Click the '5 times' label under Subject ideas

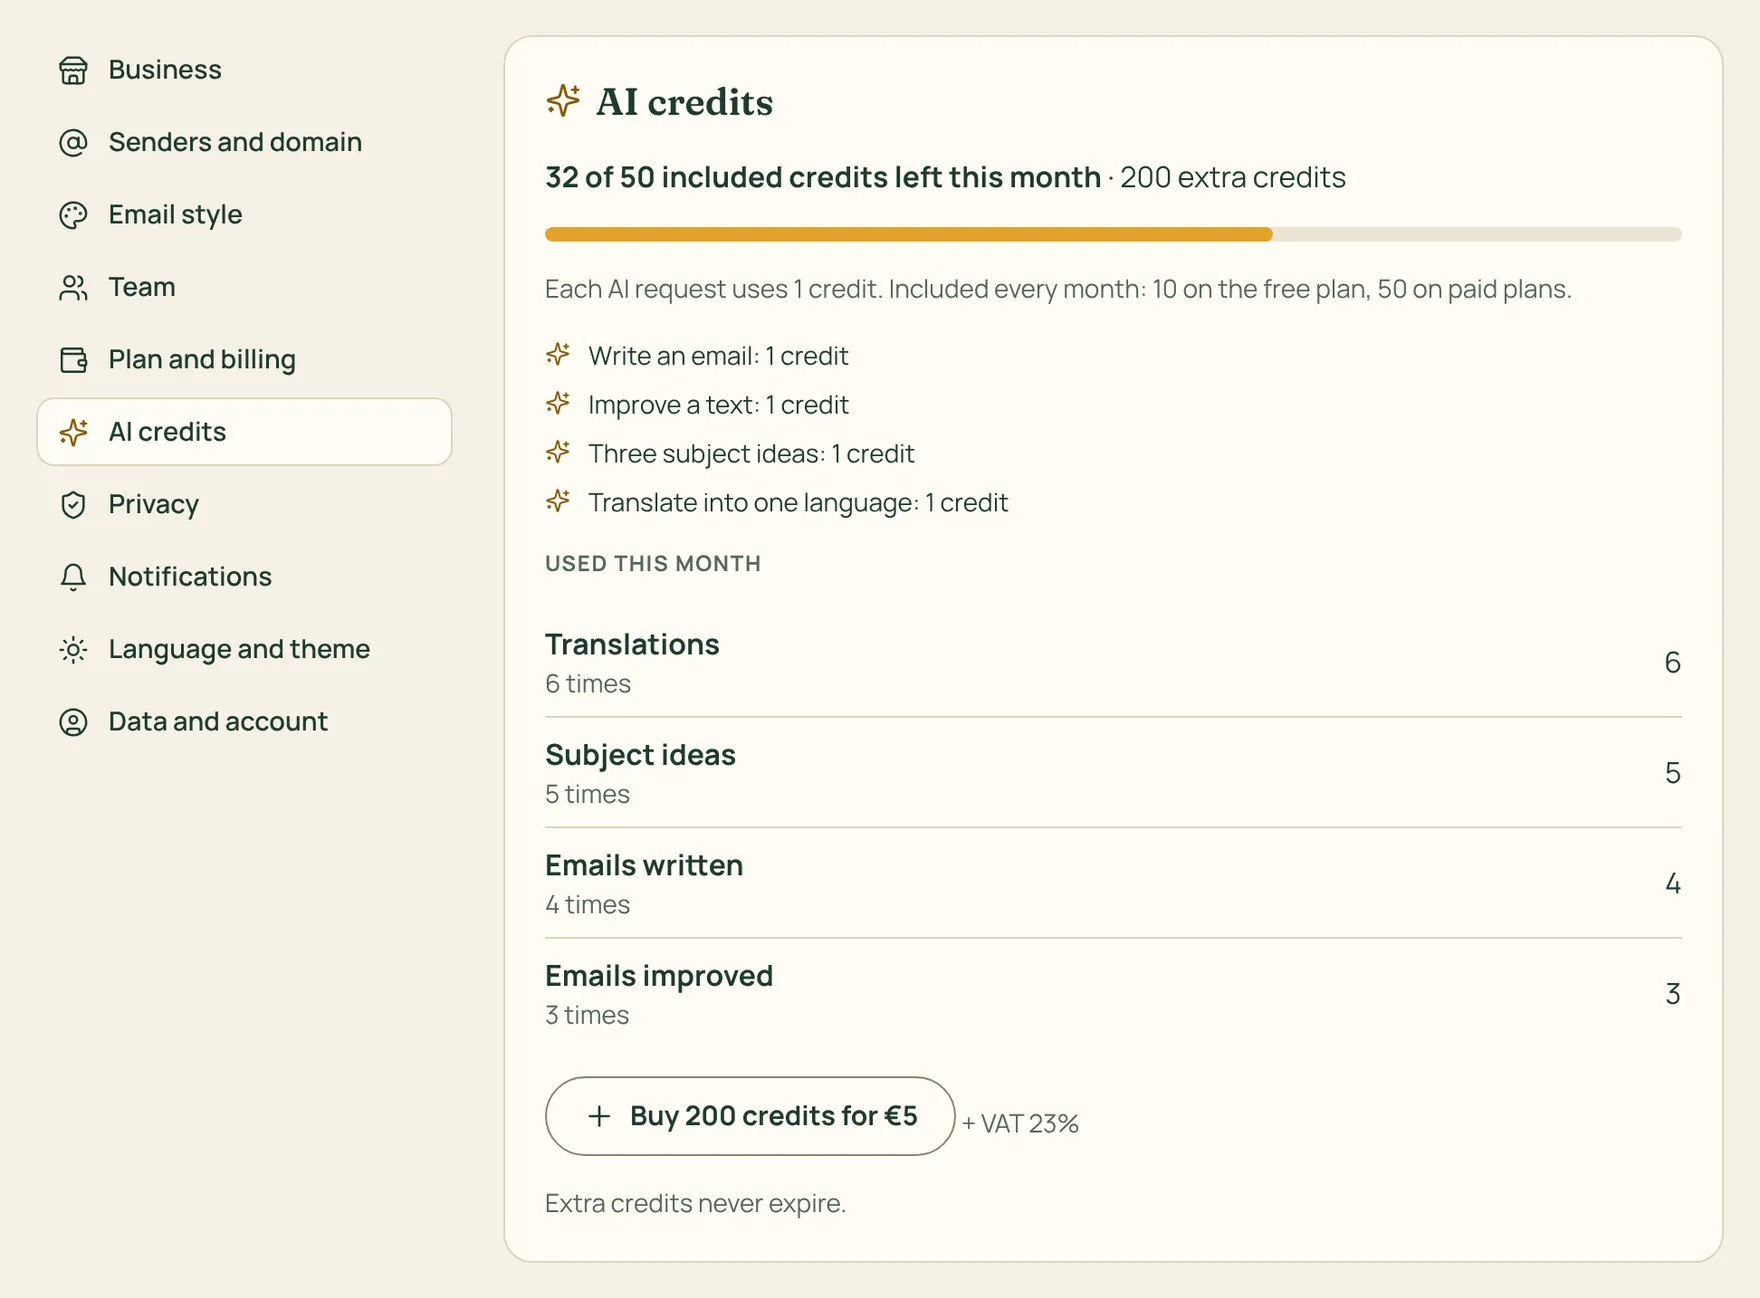click(587, 794)
